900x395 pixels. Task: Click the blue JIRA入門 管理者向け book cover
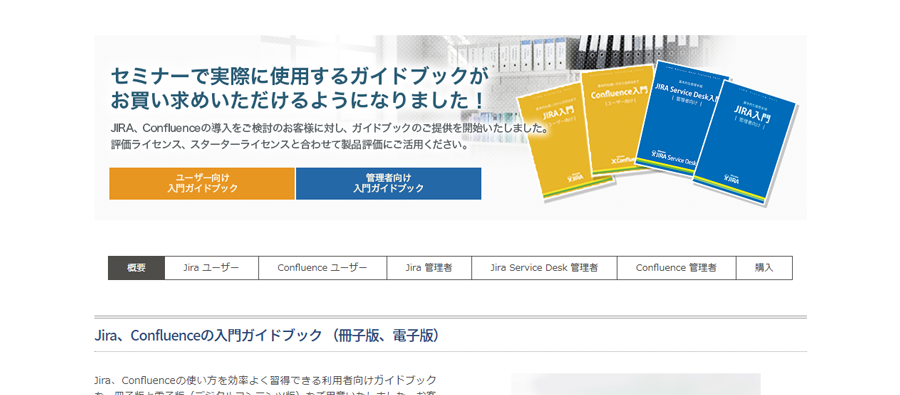[x=745, y=141]
